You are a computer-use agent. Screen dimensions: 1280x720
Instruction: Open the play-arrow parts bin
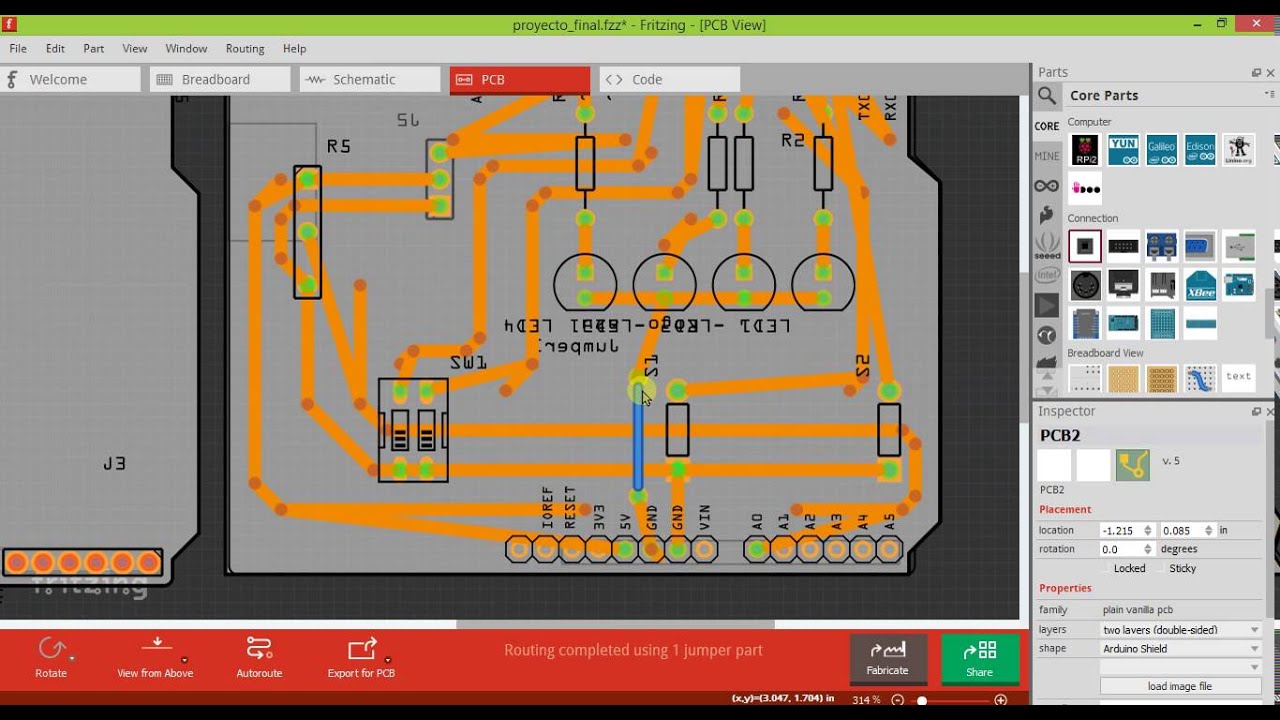[x=1047, y=305]
